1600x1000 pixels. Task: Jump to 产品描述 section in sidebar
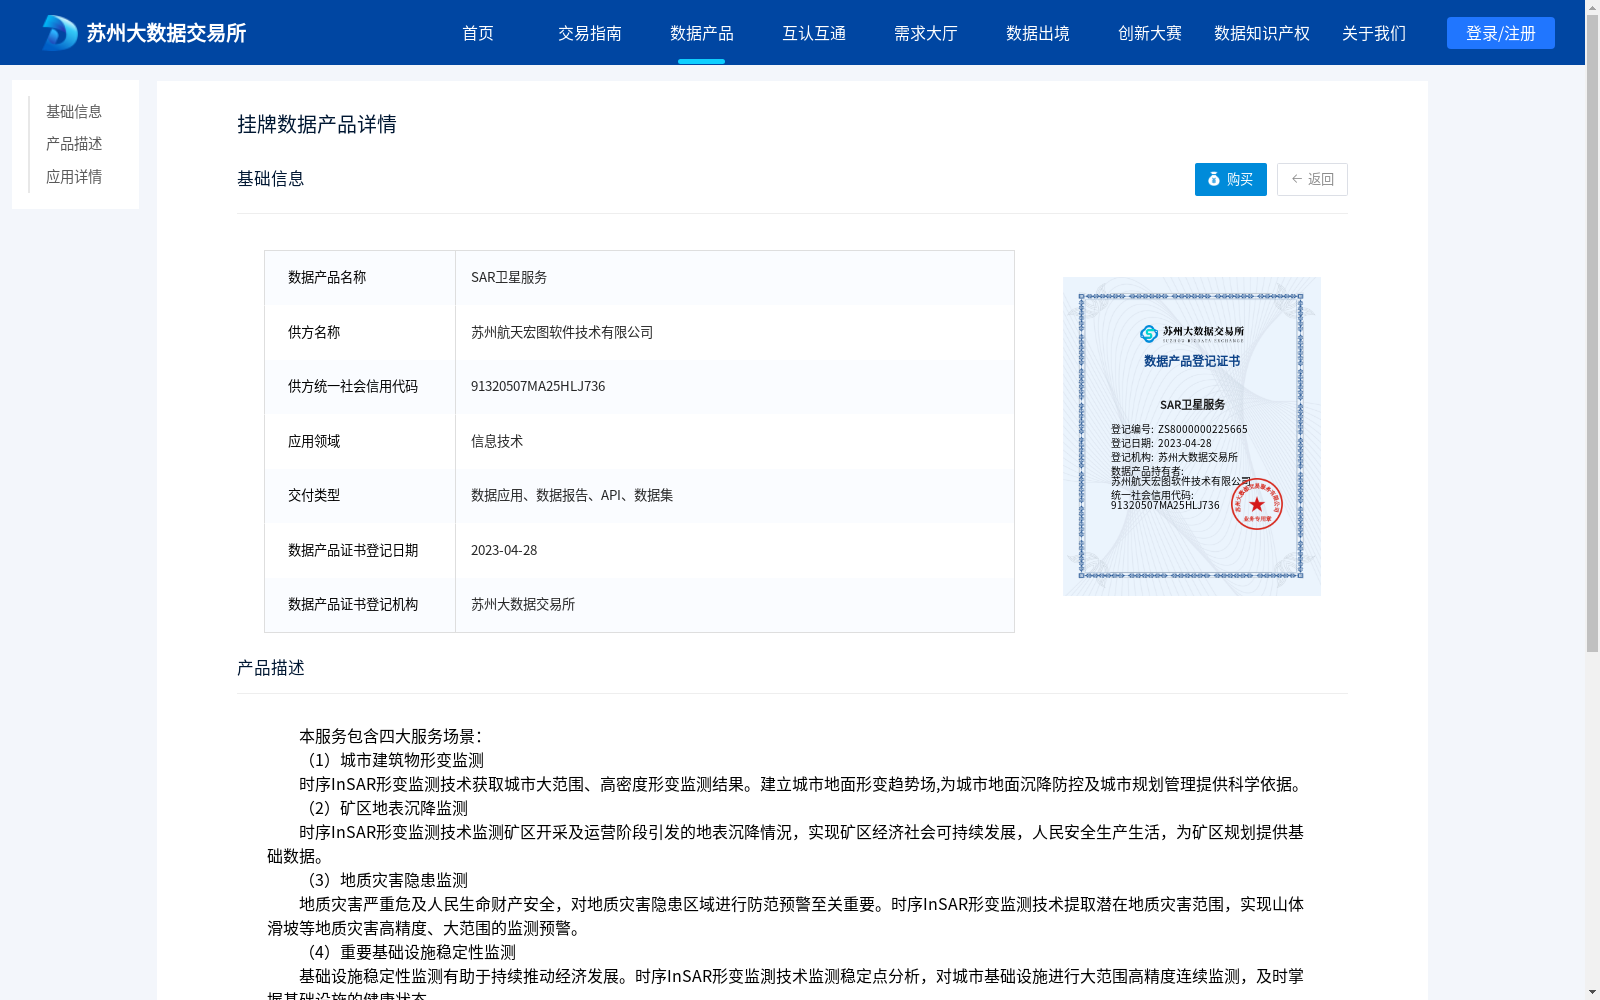point(74,144)
